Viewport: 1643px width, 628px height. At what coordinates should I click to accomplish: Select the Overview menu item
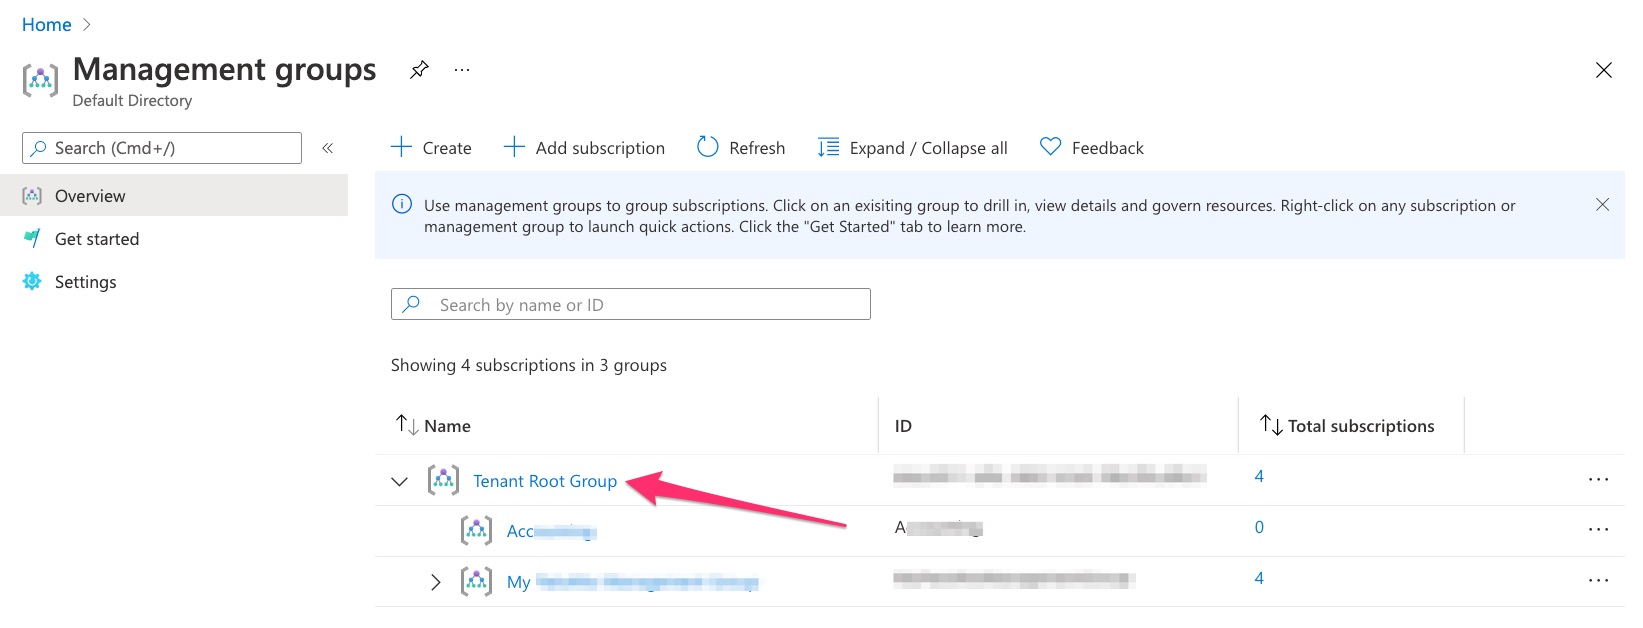point(90,196)
